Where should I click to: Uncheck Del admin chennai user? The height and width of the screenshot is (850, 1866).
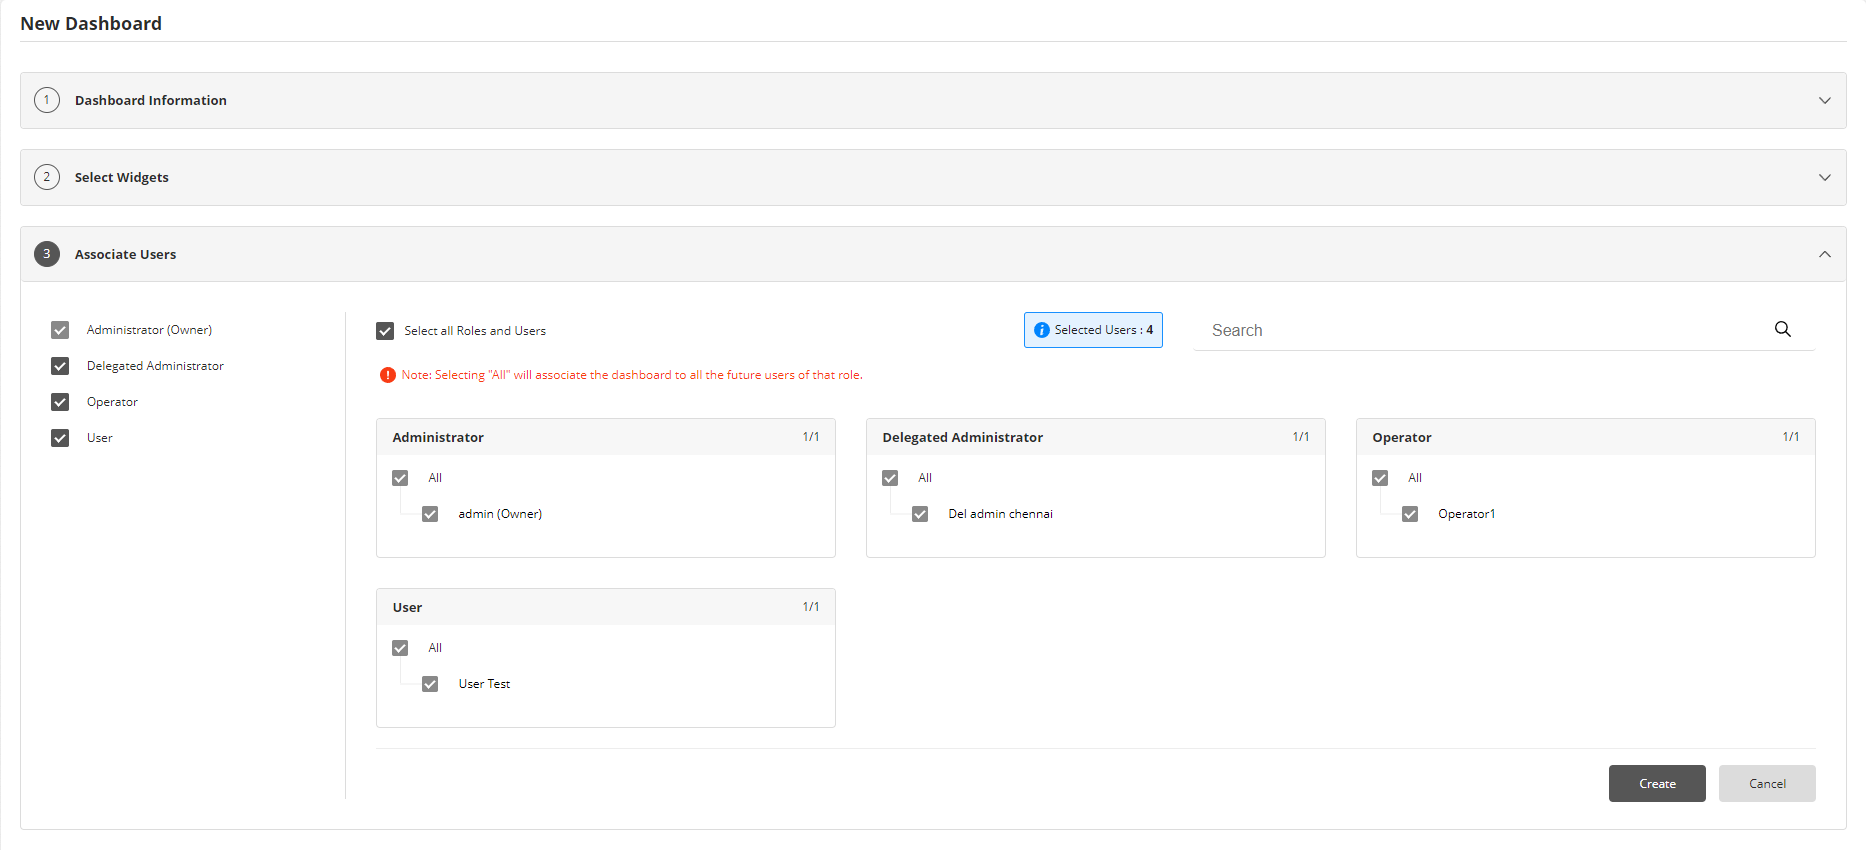[920, 514]
